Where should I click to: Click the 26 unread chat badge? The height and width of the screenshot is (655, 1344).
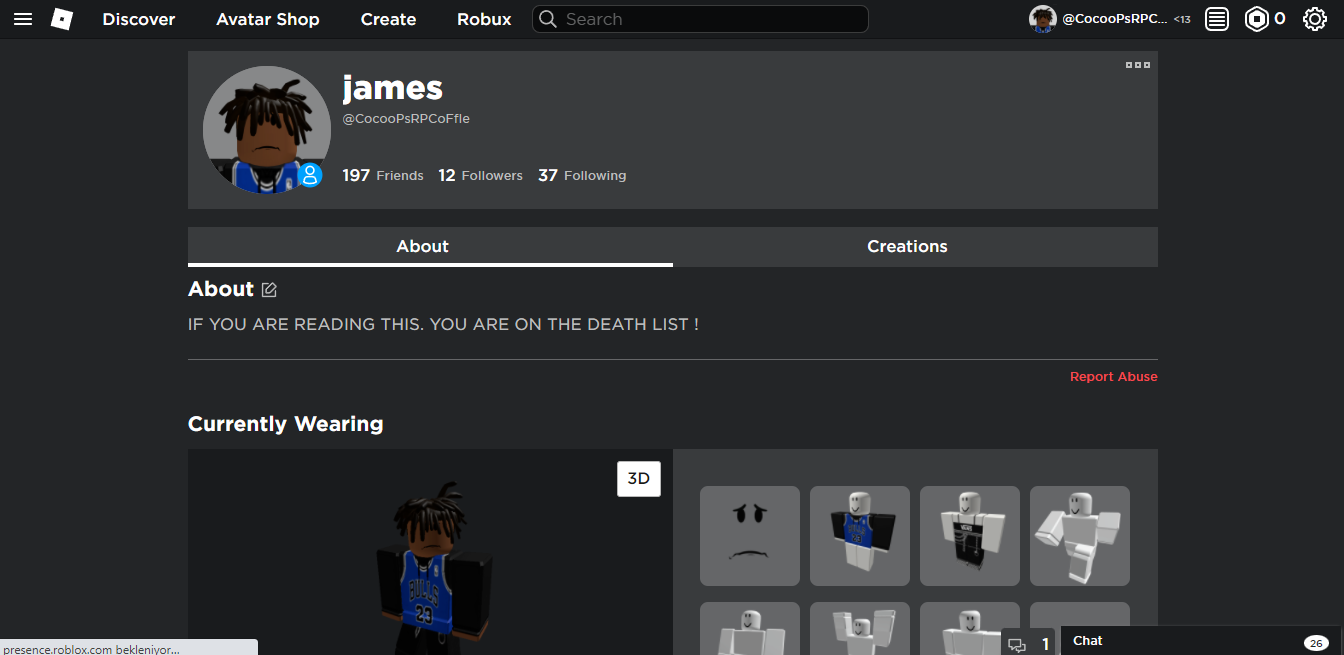click(1316, 642)
